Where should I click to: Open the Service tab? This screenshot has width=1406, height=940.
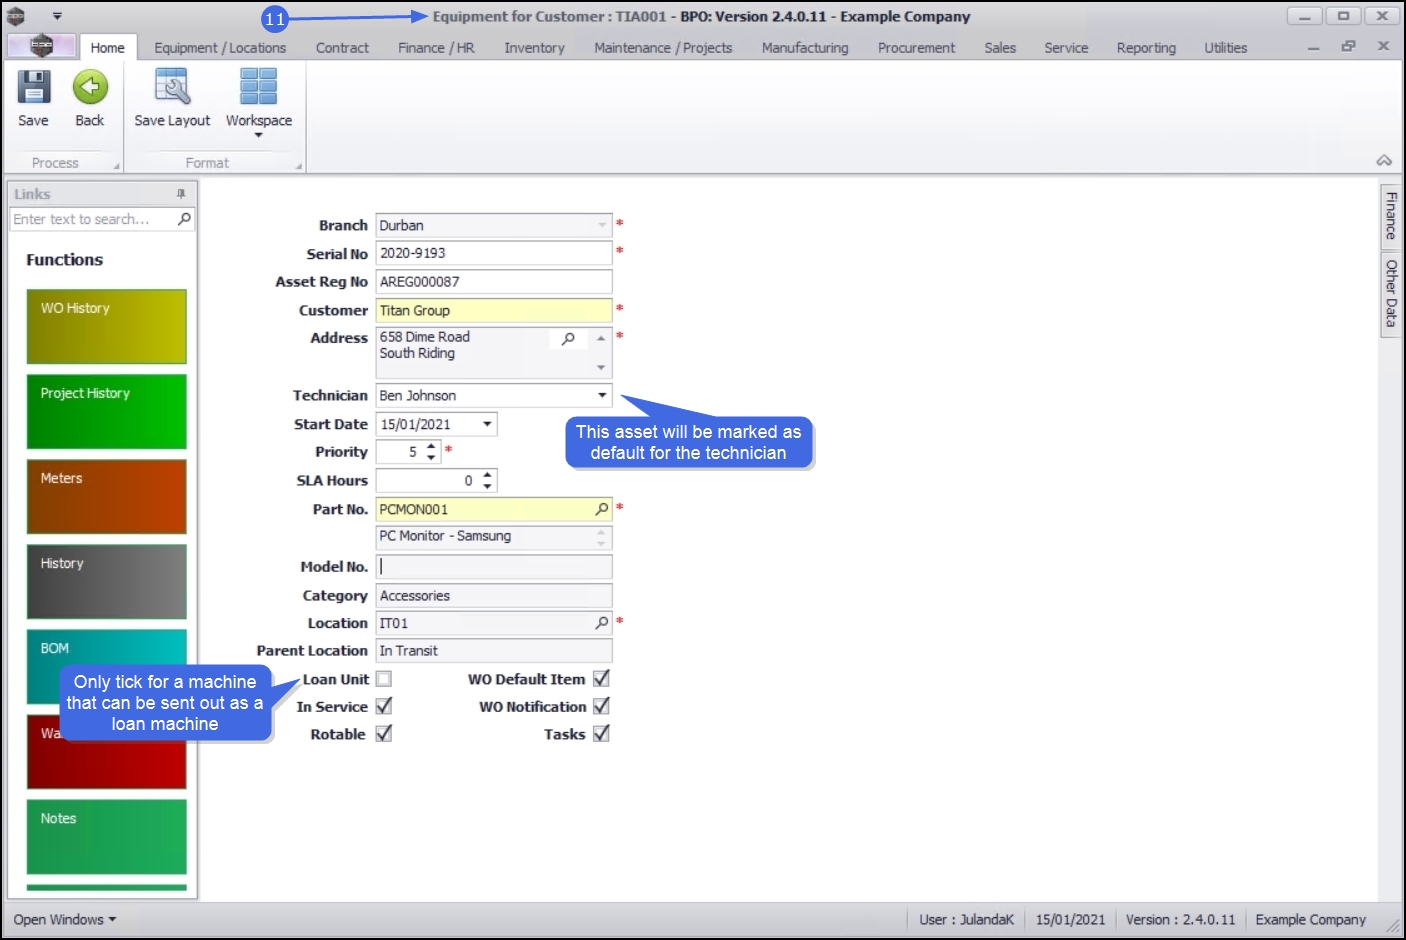[x=1066, y=47]
